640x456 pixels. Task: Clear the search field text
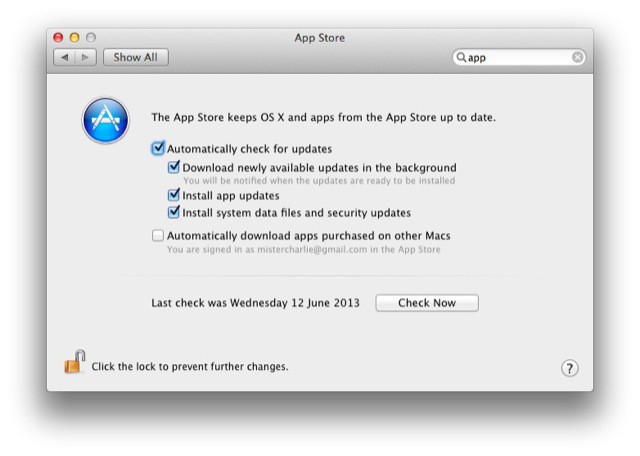[x=577, y=58]
